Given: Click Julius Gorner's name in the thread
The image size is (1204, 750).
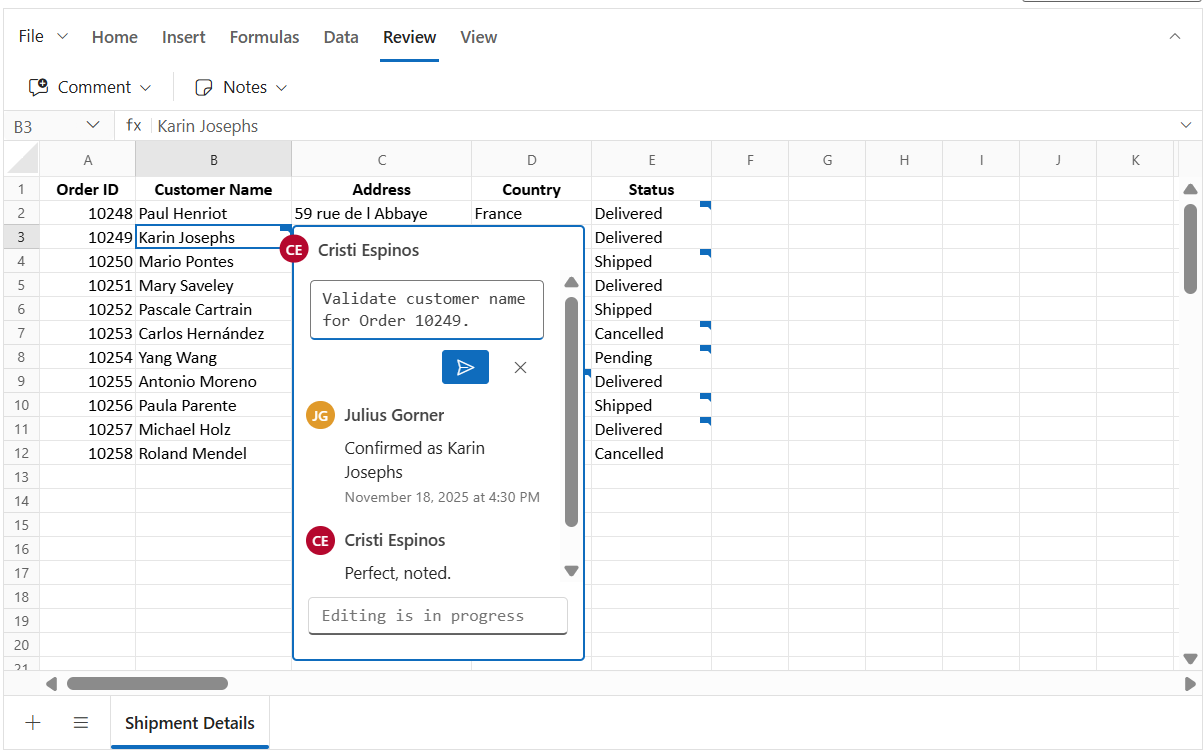Looking at the screenshot, I should pyautogui.click(x=394, y=415).
